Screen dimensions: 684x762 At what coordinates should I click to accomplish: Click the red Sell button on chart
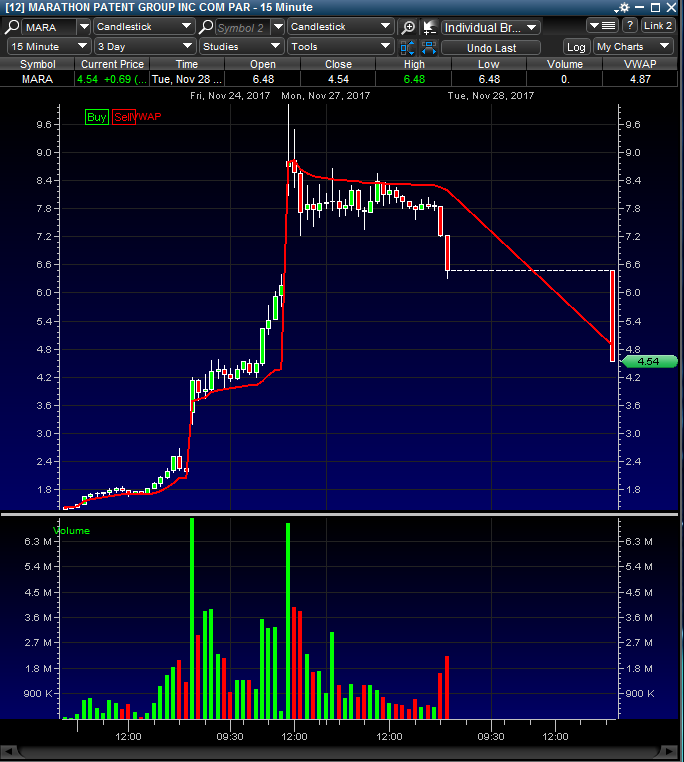coord(123,117)
